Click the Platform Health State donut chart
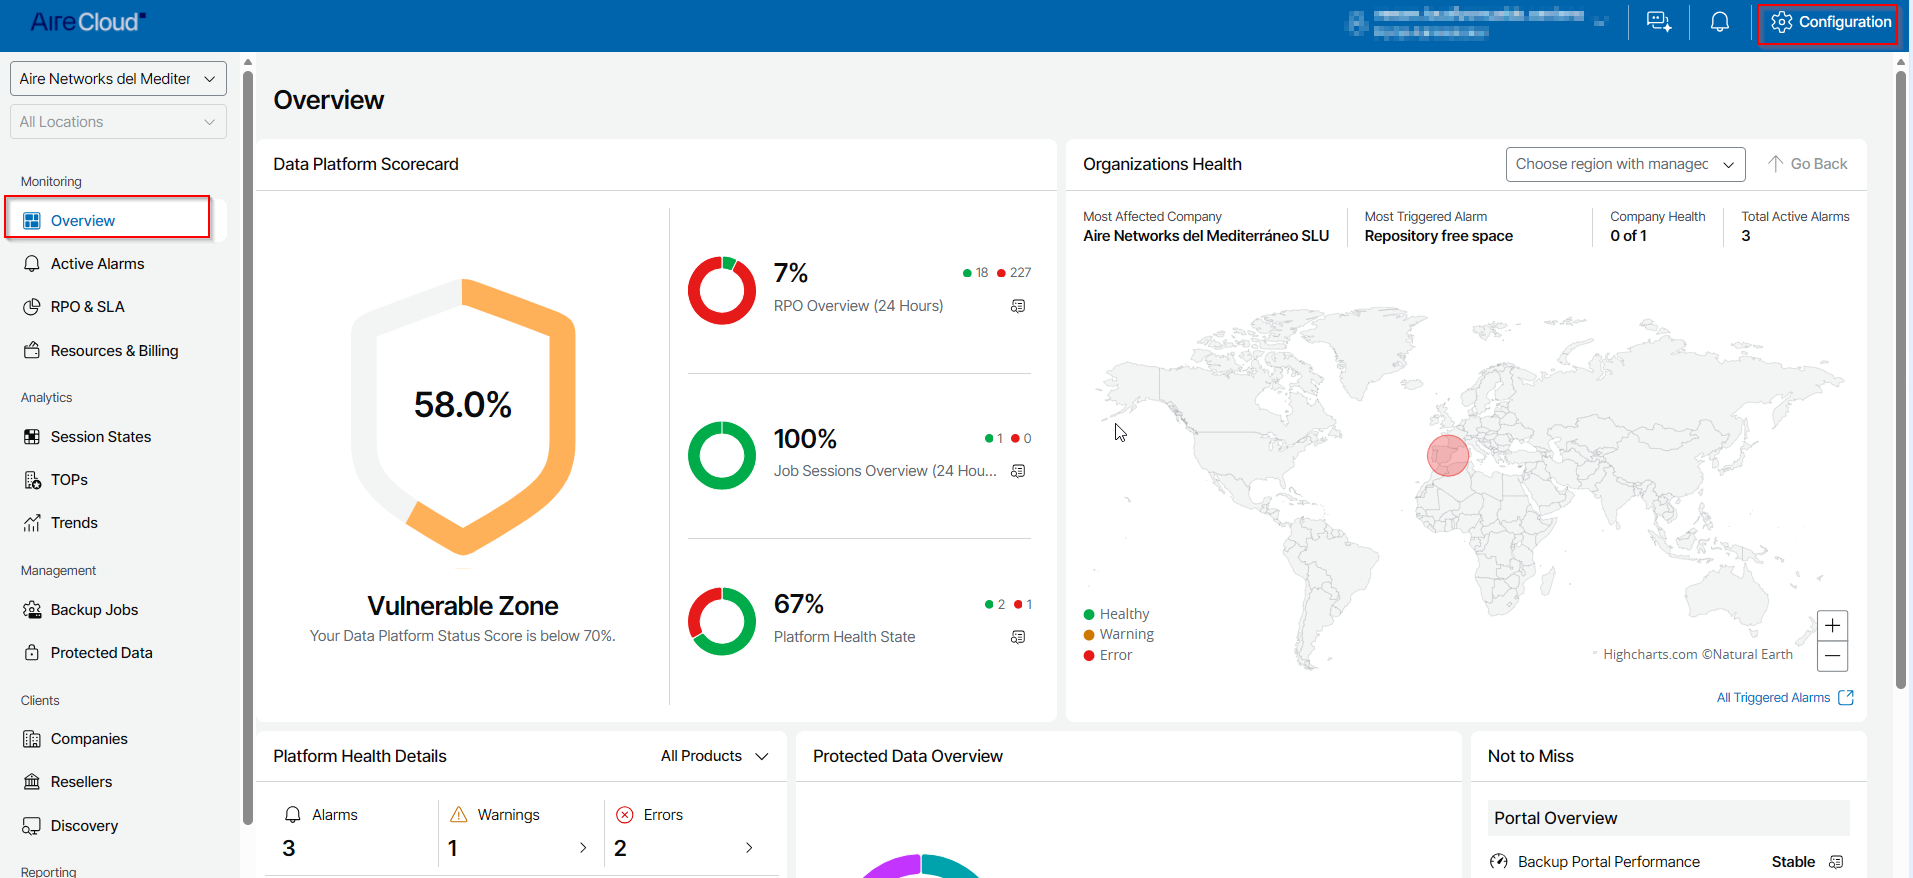 coord(722,621)
